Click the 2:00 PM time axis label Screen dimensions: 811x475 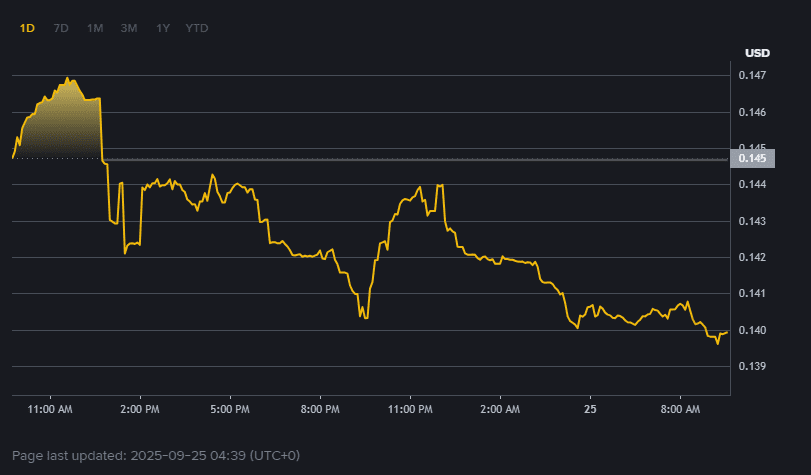point(139,410)
